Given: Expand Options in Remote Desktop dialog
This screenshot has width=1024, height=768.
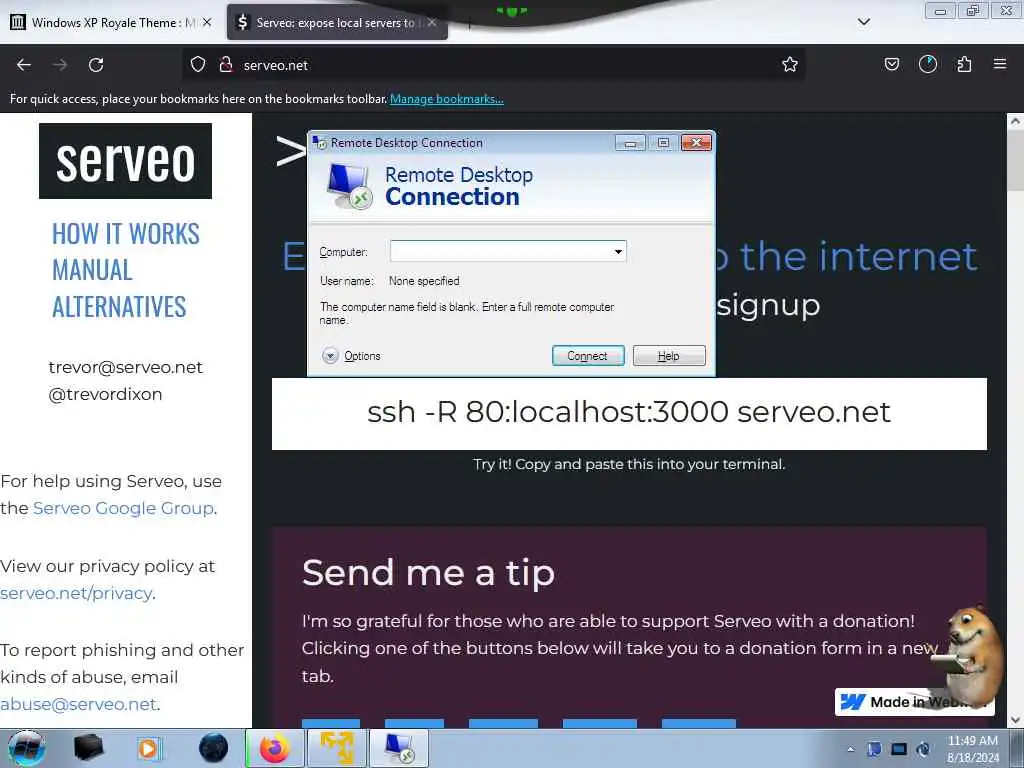Looking at the screenshot, I should coord(351,356).
